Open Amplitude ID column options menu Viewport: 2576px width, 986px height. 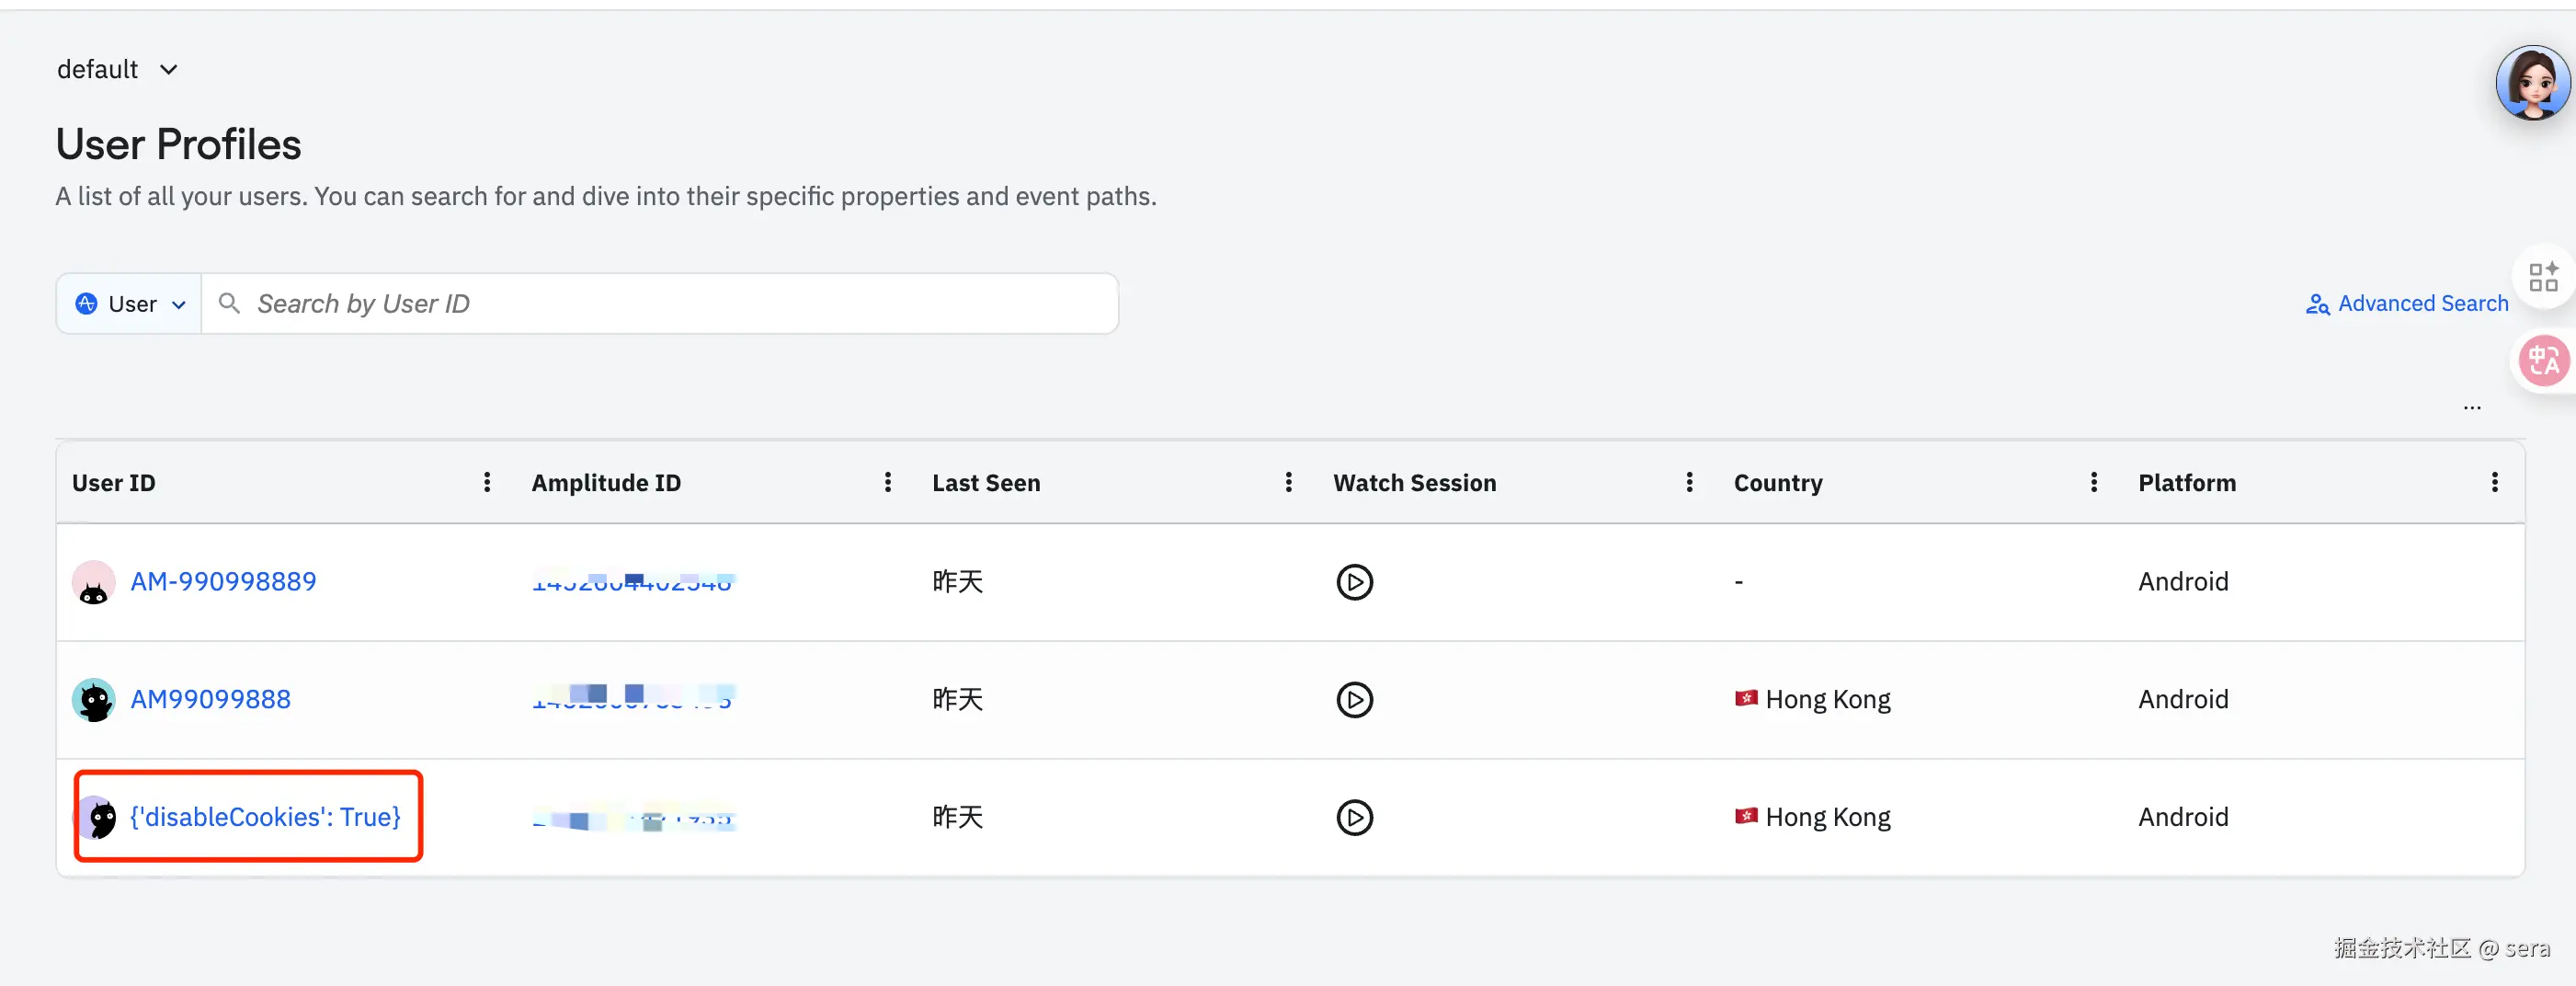(887, 483)
